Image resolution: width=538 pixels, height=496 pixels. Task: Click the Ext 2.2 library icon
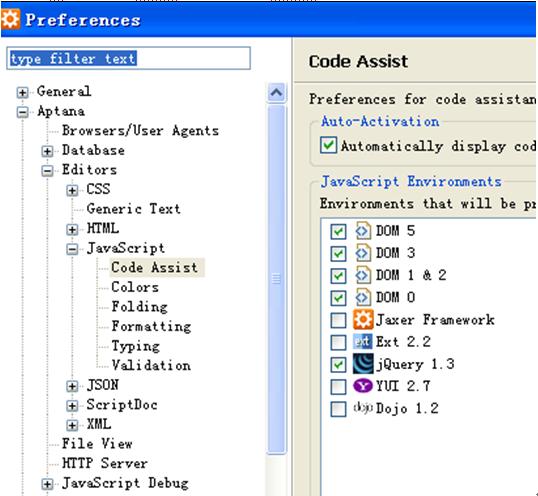363,342
